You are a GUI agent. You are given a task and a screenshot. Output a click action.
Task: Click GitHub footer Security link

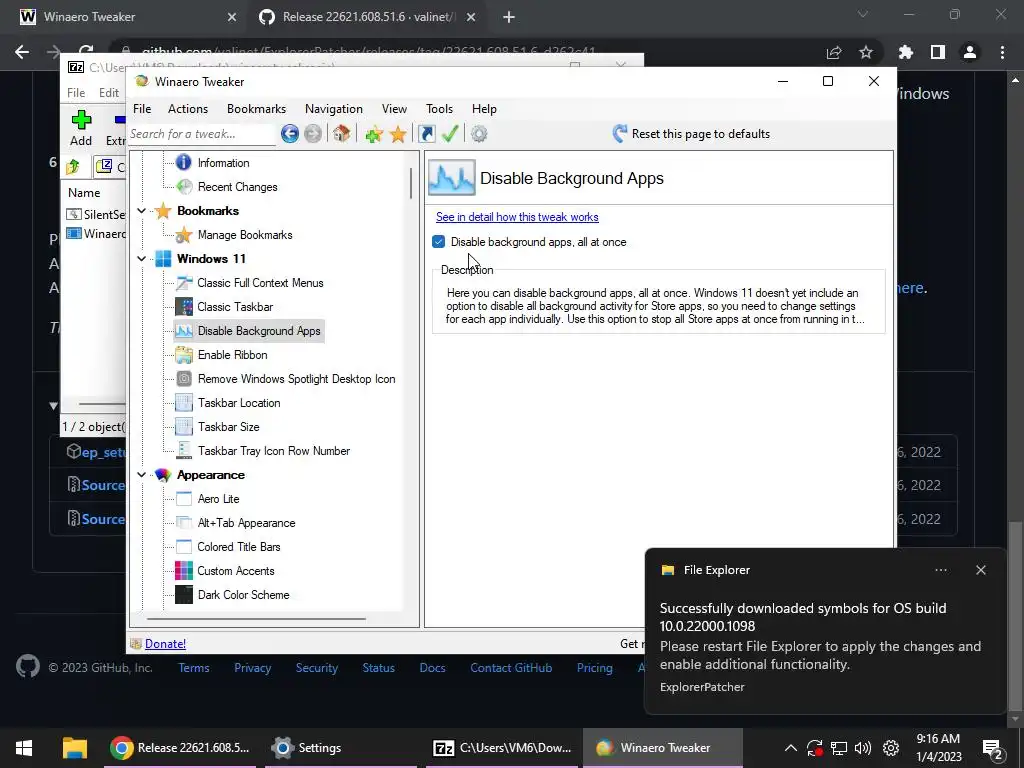click(317, 668)
